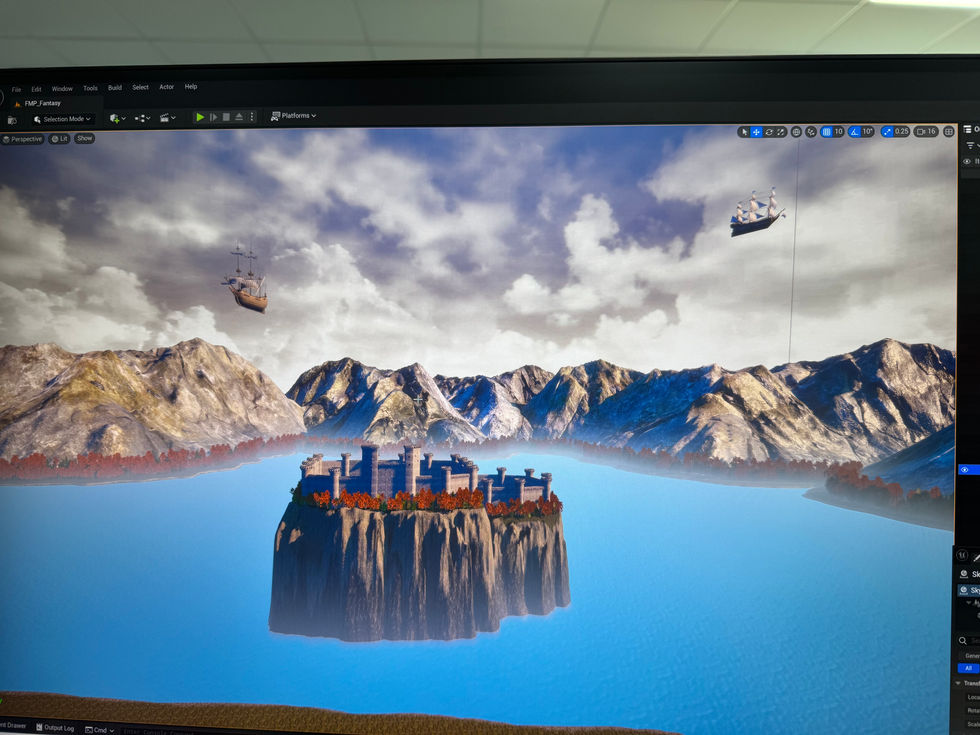Open the Cmd console type dropdown
Image resolution: width=980 pixels, height=735 pixels.
(99, 729)
